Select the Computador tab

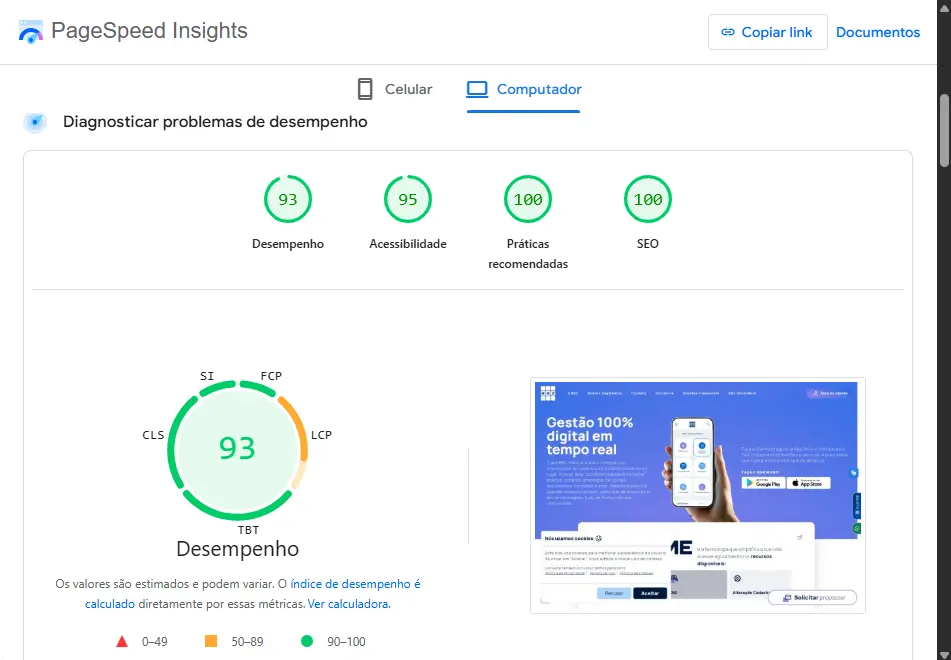point(524,89)
